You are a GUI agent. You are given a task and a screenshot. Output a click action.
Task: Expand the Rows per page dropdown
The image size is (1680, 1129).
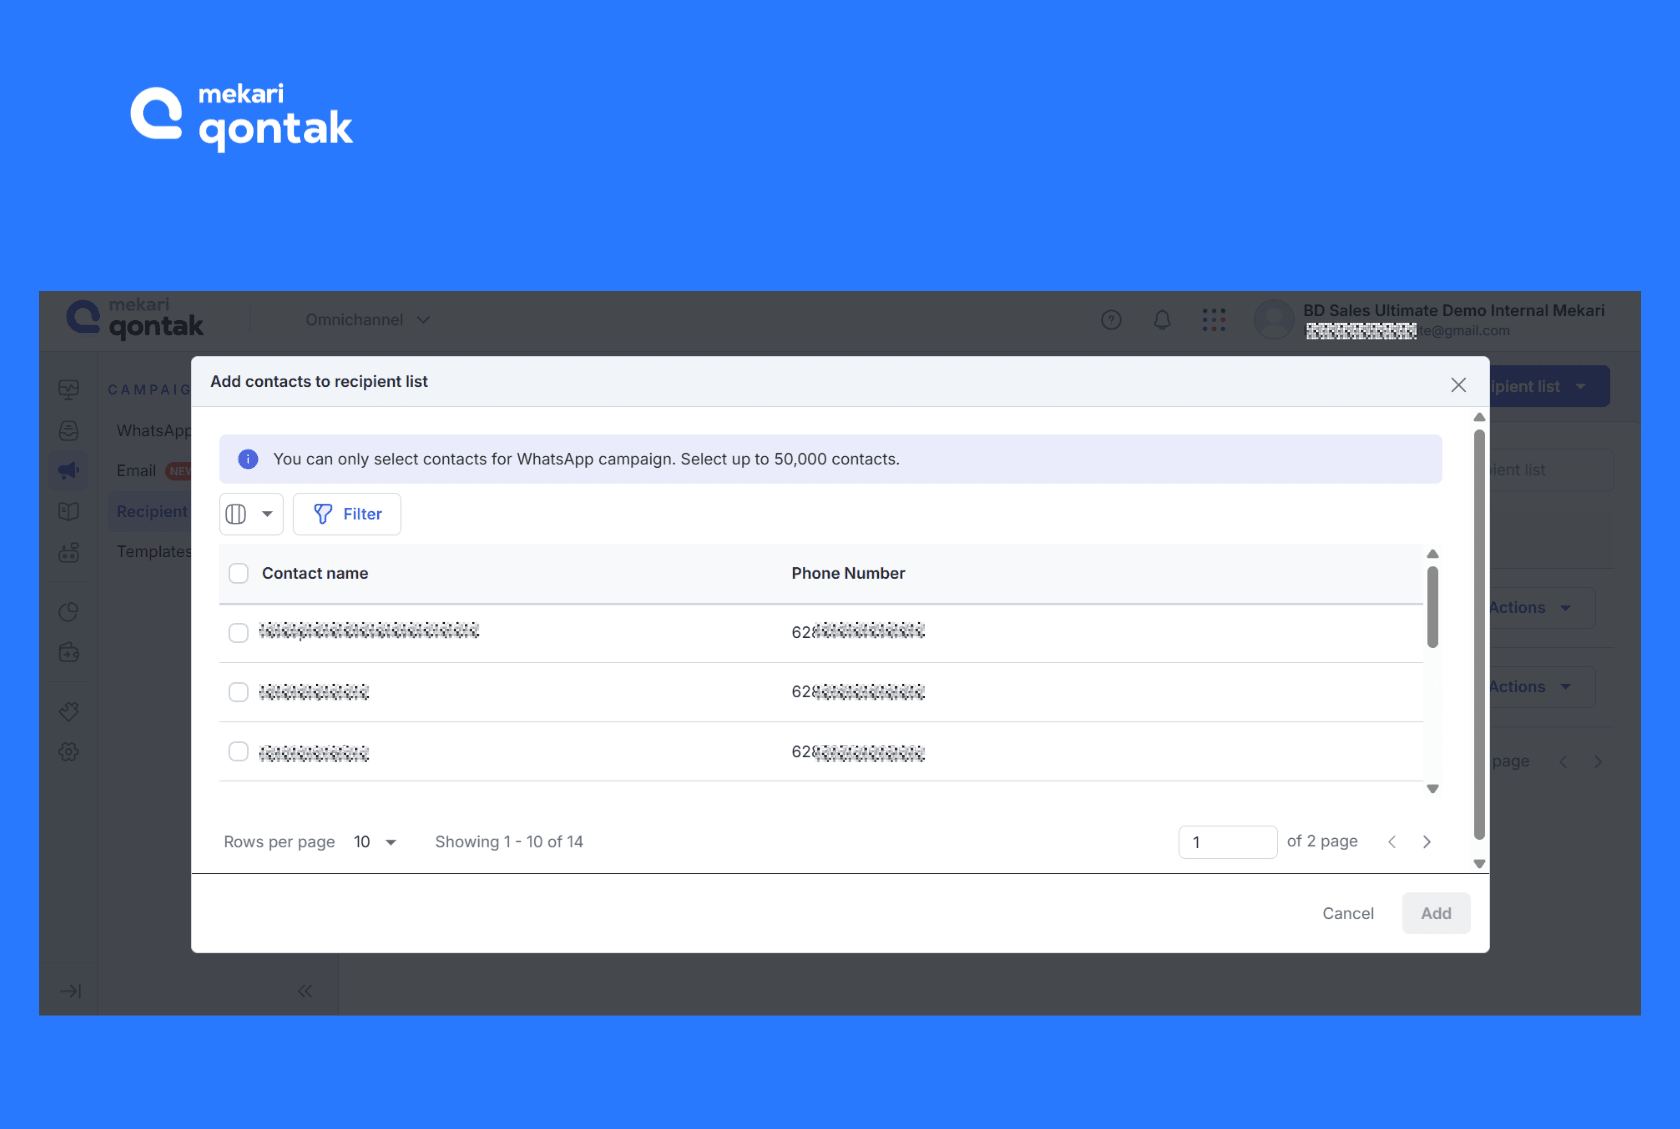(x=376, y=842)
